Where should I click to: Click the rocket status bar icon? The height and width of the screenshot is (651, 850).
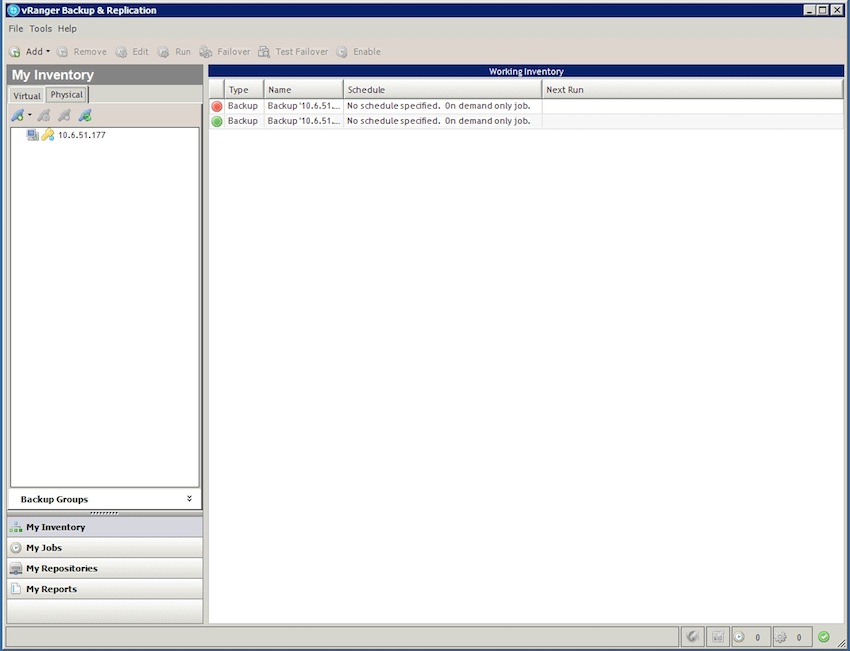point(692,637)
